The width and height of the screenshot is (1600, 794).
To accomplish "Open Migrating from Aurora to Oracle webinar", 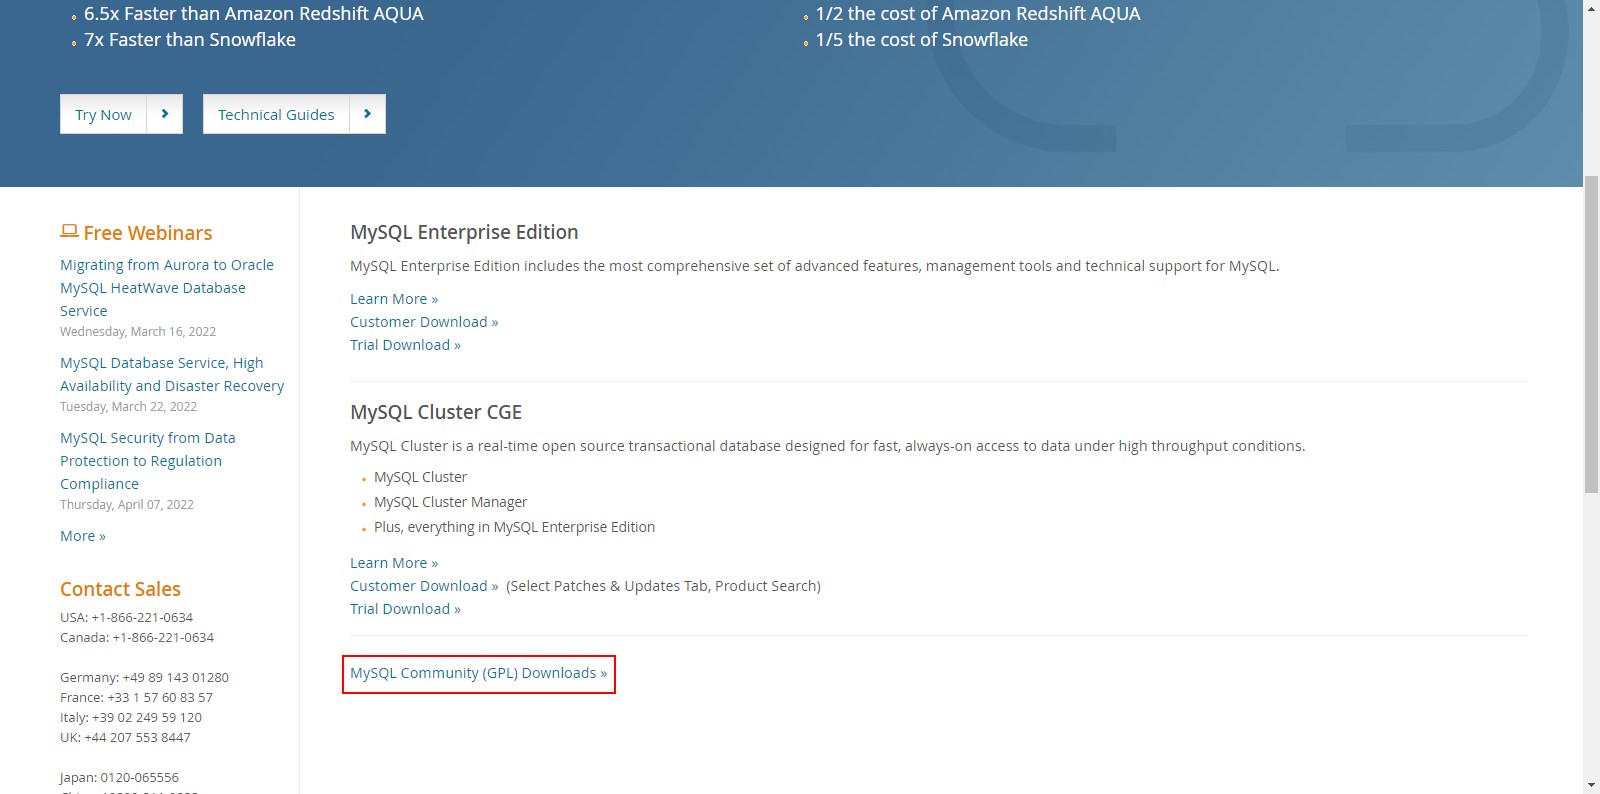I will [x=167, y=288].
